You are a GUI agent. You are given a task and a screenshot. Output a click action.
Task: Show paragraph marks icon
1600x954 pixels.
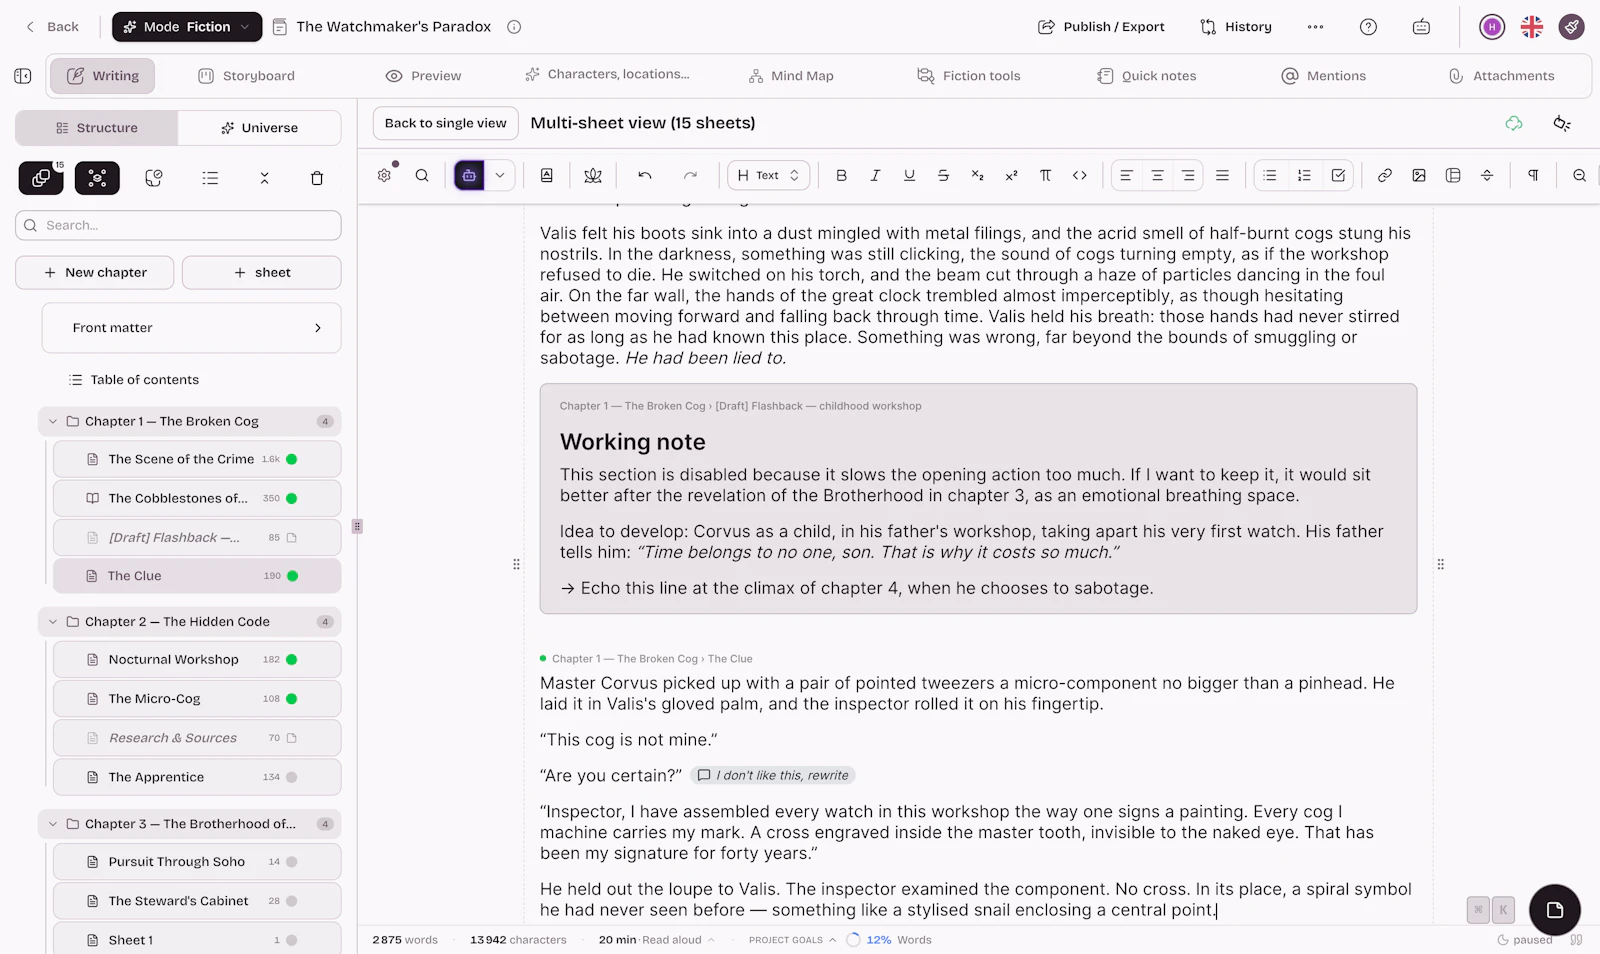(x=1533, y=175)
